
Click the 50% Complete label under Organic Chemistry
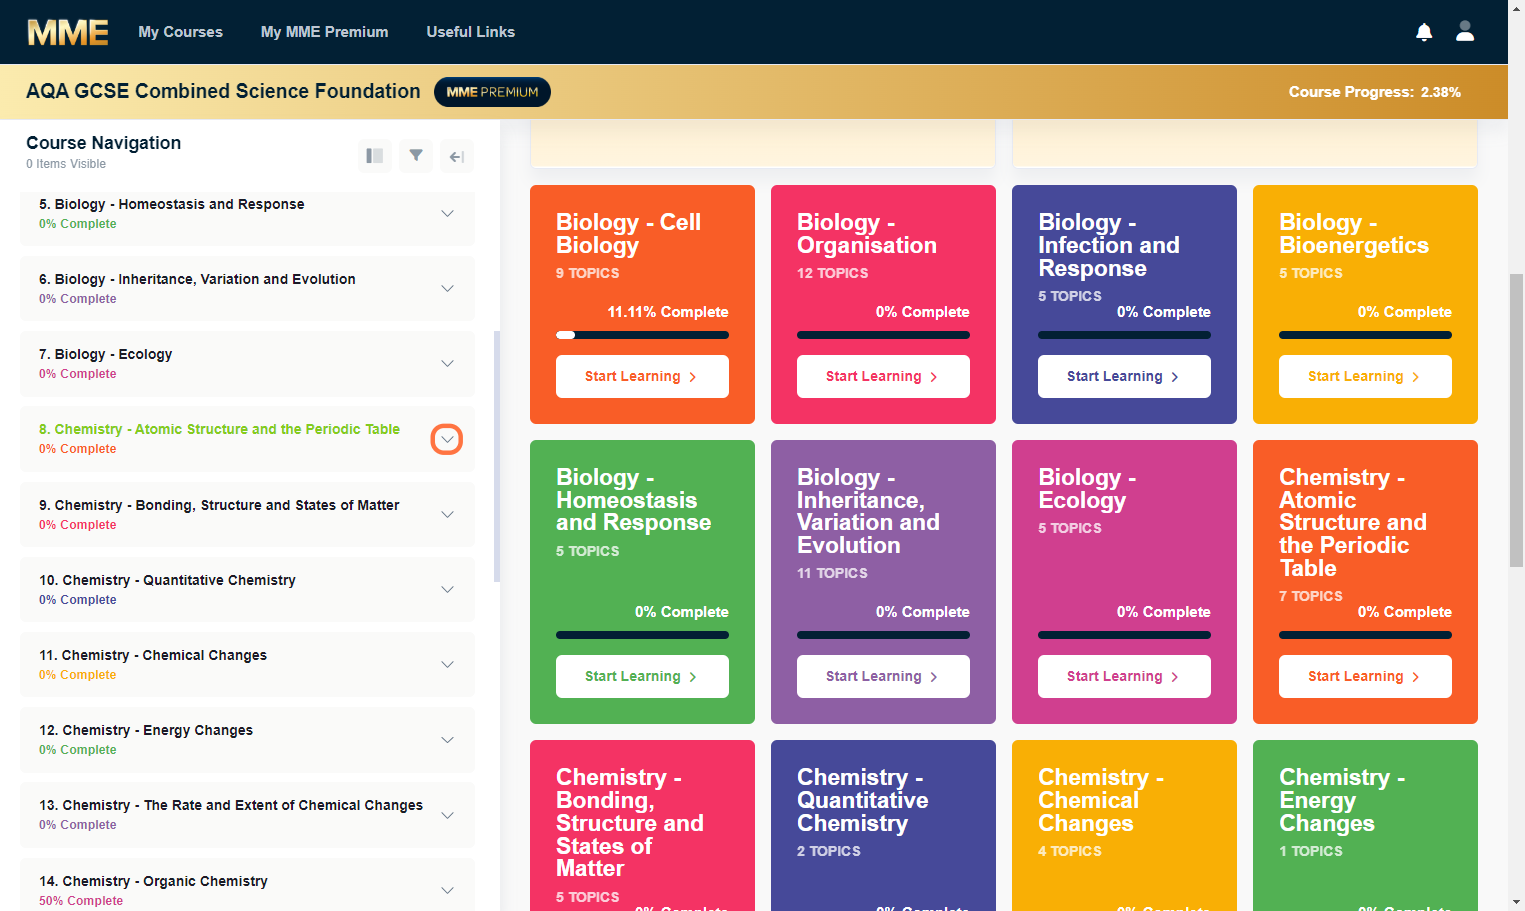coord(81,901)
